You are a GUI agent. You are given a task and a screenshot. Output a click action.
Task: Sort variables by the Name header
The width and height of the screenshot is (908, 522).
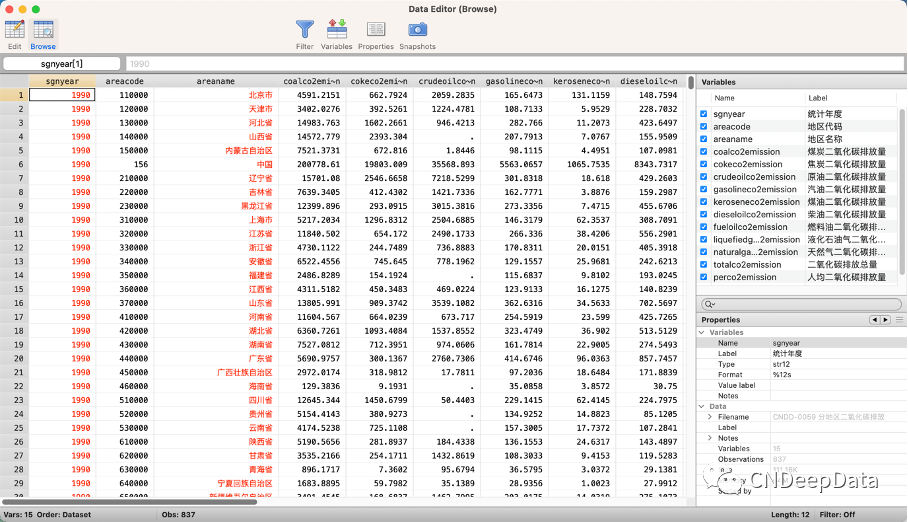click(724, 98)
